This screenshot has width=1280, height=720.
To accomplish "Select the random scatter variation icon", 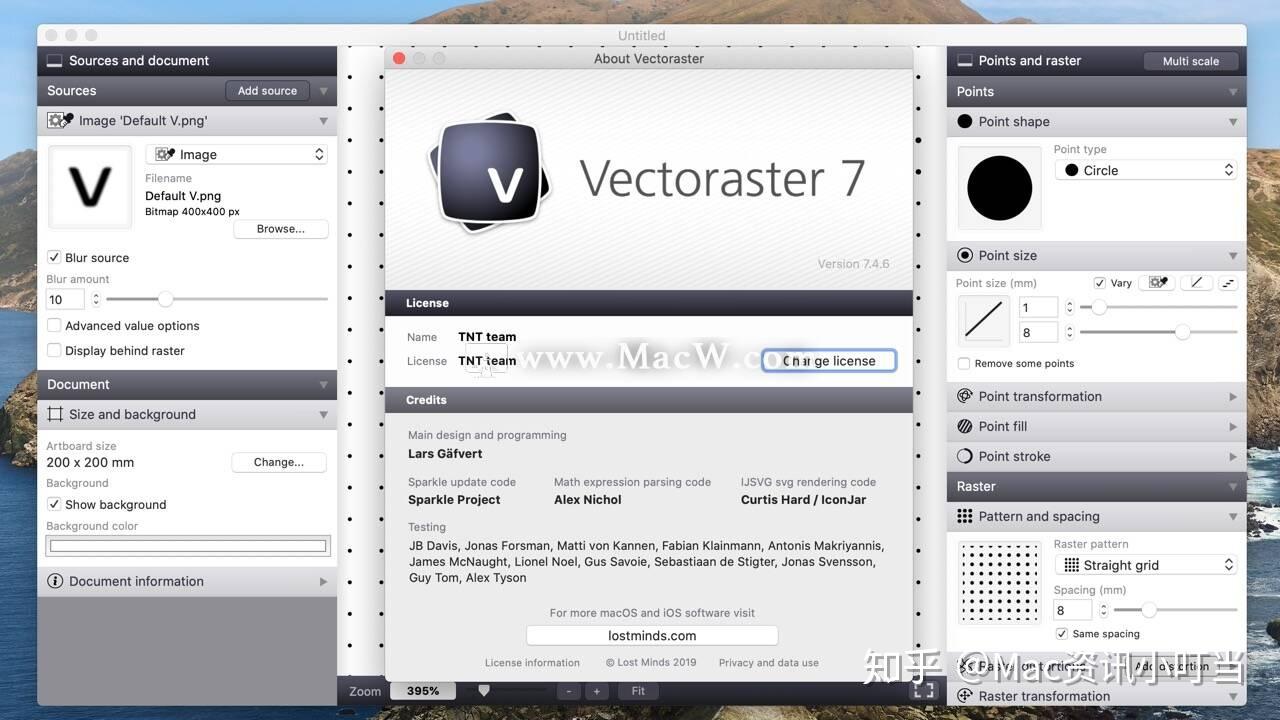I will [1227, 283].
